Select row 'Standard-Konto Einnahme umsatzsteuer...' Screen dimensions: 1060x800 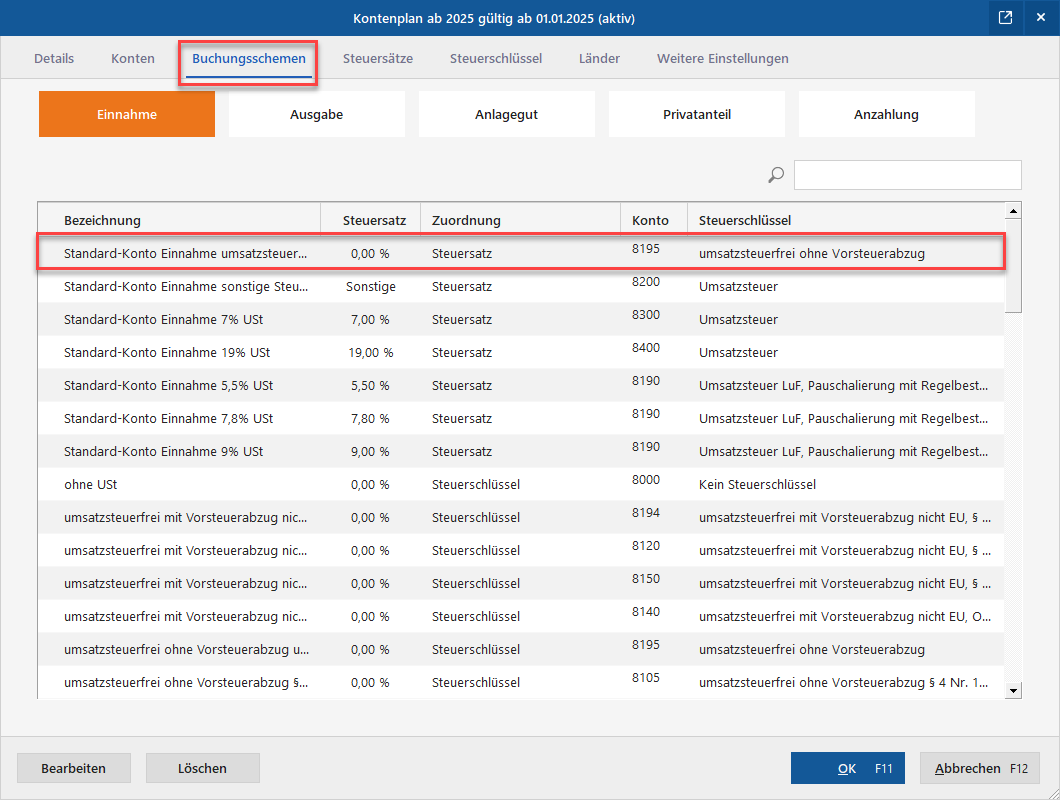521,253
